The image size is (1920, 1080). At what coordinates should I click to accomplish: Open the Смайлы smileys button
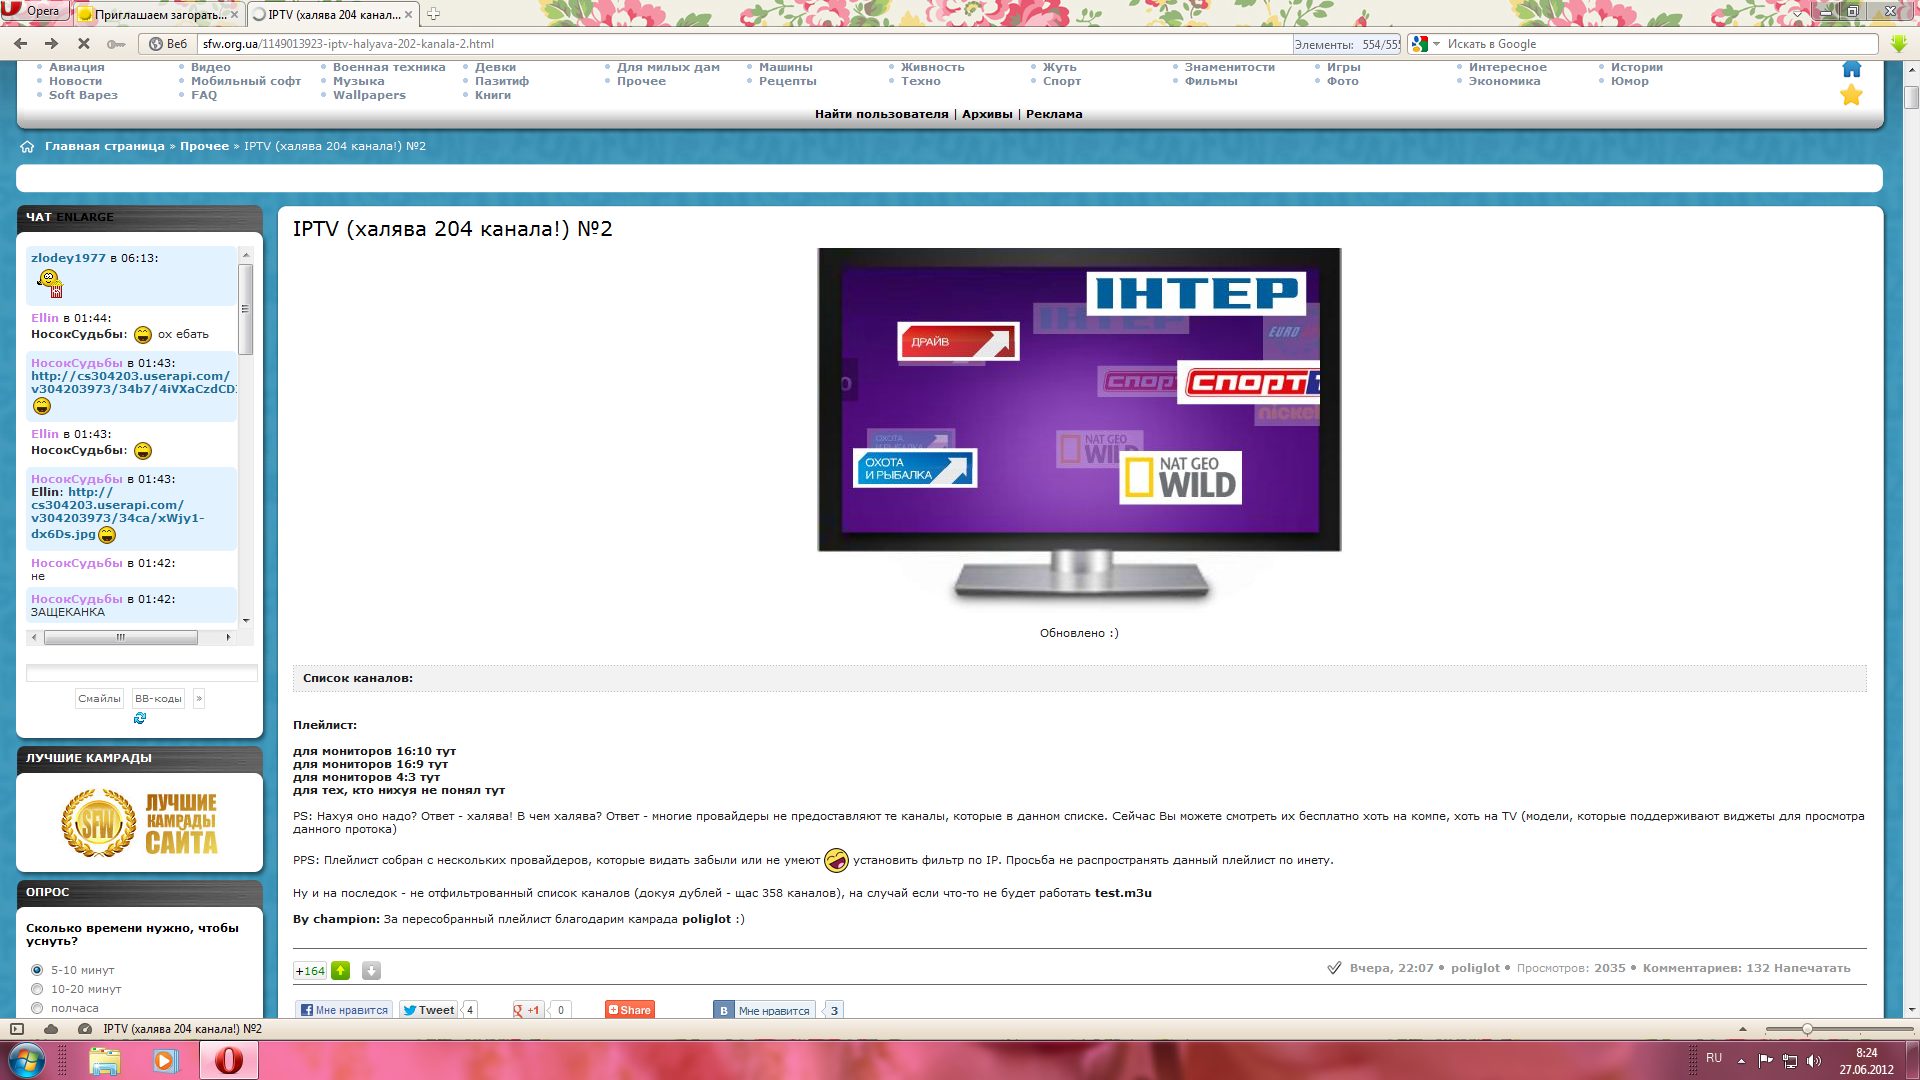tap(99, 699)
